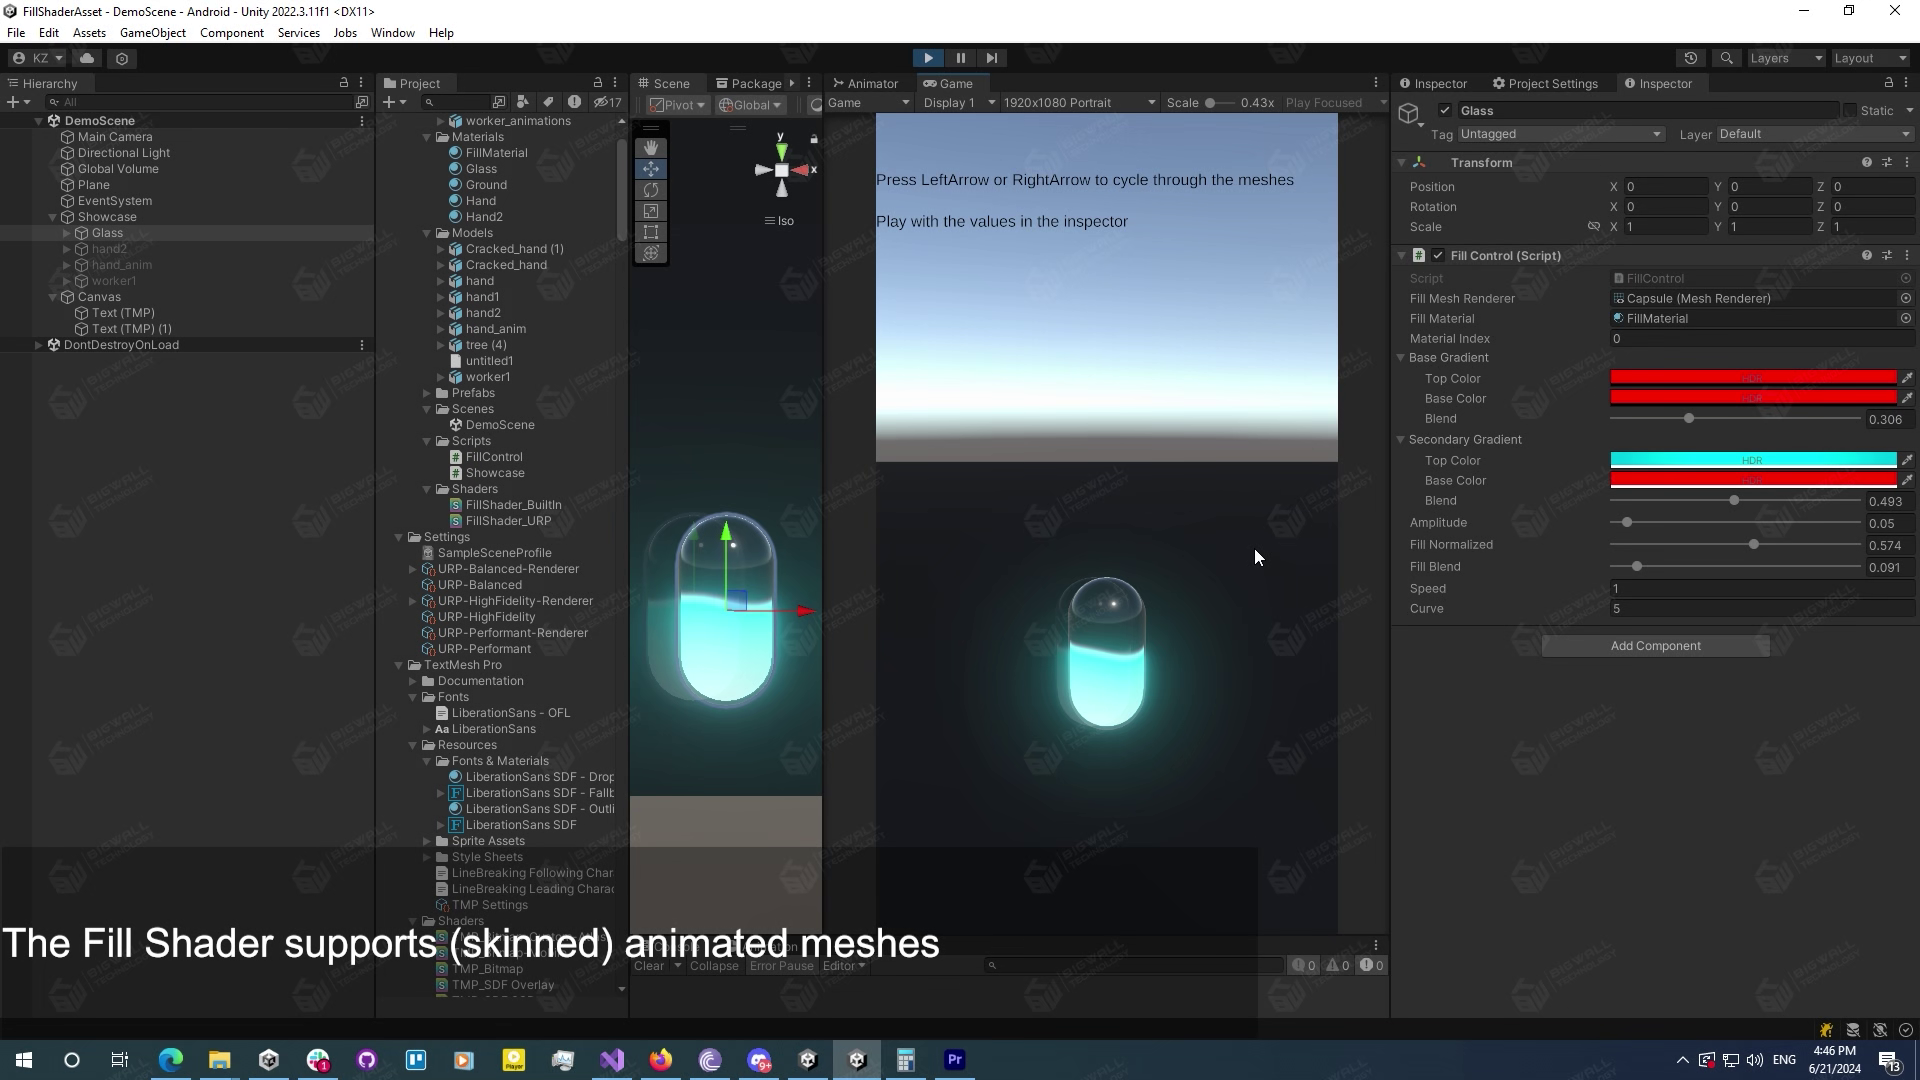
Task: Open the Layout dropdown in toolbar
Action: pyautogui.click(x=1871, y=58)
